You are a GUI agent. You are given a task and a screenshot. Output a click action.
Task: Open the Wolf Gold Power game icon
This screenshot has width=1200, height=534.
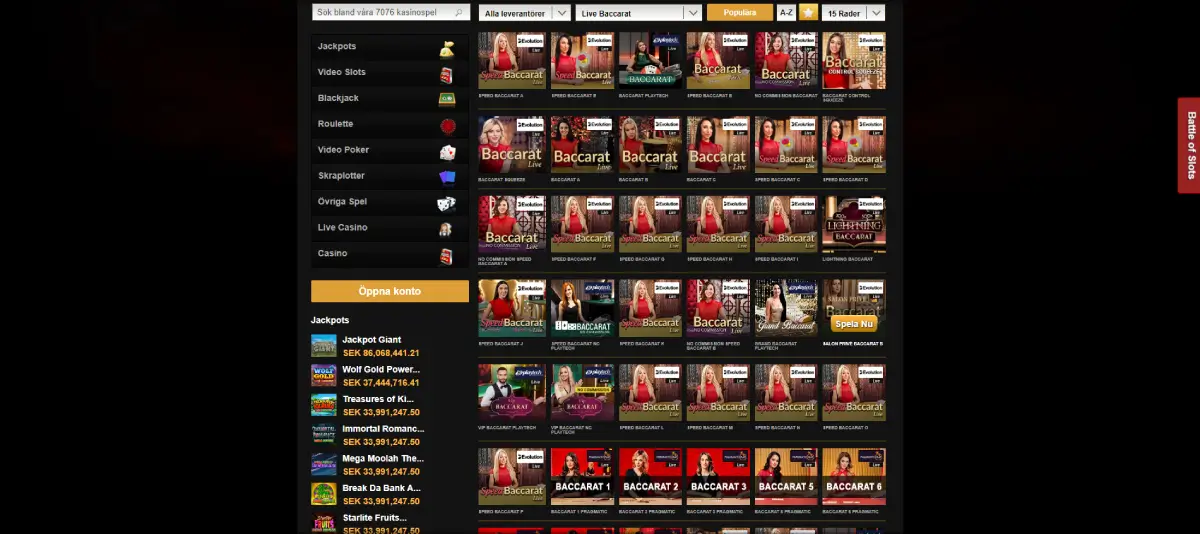coord(324,375)
